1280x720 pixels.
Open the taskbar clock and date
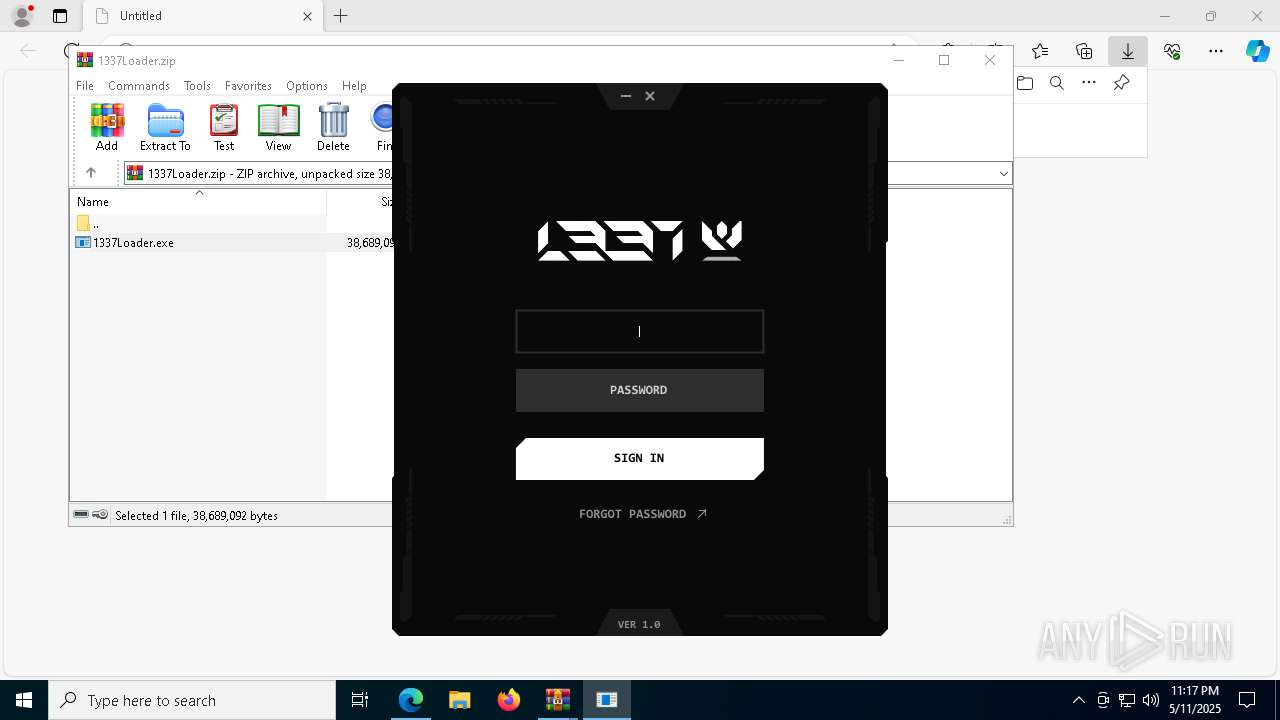point(1195,700)
